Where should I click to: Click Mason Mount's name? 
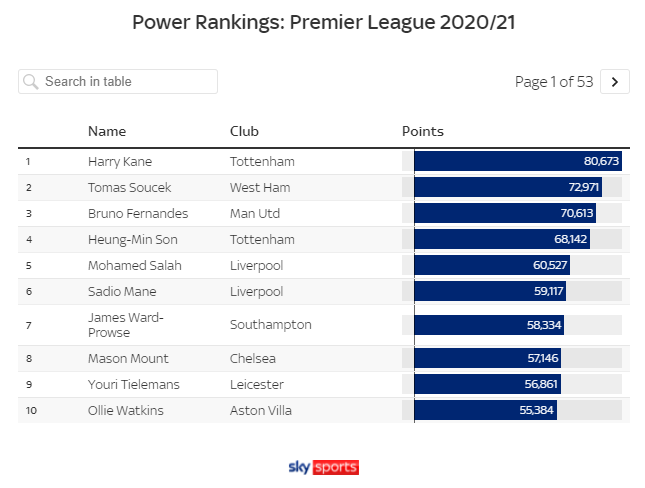click(128, 358)
